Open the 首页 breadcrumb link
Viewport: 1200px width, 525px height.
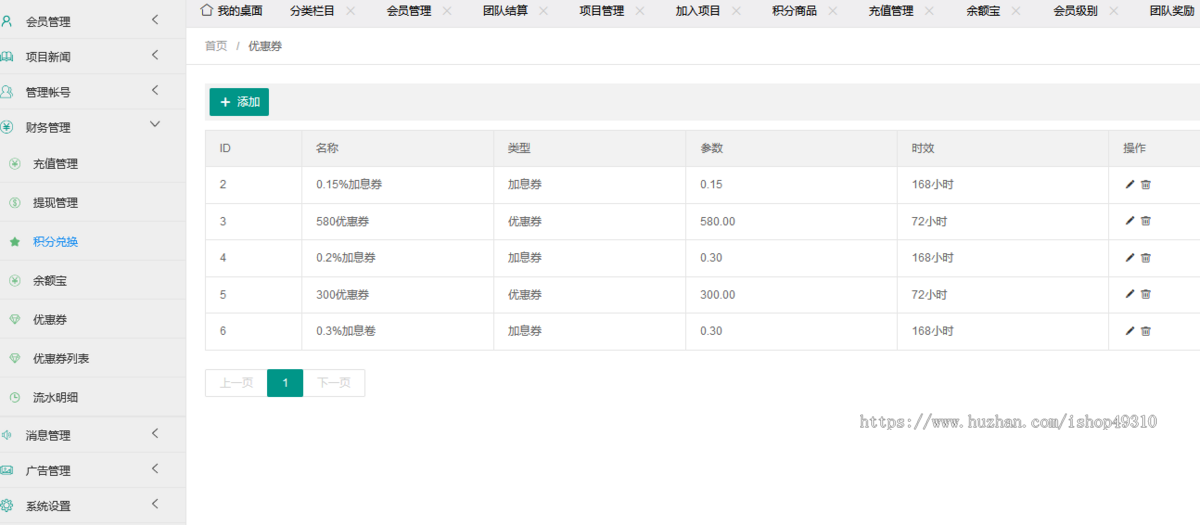click(x=216, y=46)
